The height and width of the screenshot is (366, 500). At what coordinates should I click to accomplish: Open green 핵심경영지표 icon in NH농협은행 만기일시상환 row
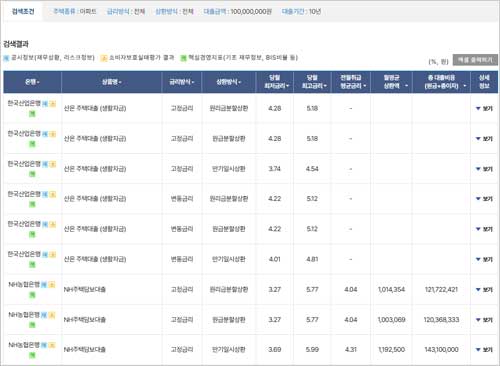coord(32,355)
